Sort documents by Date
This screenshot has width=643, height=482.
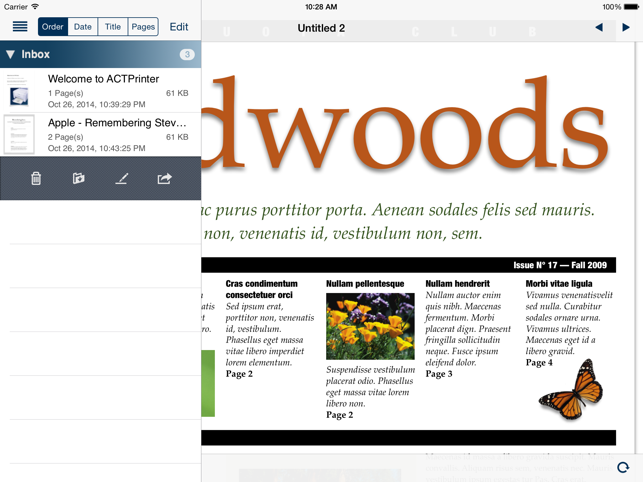tap(83, 27)
